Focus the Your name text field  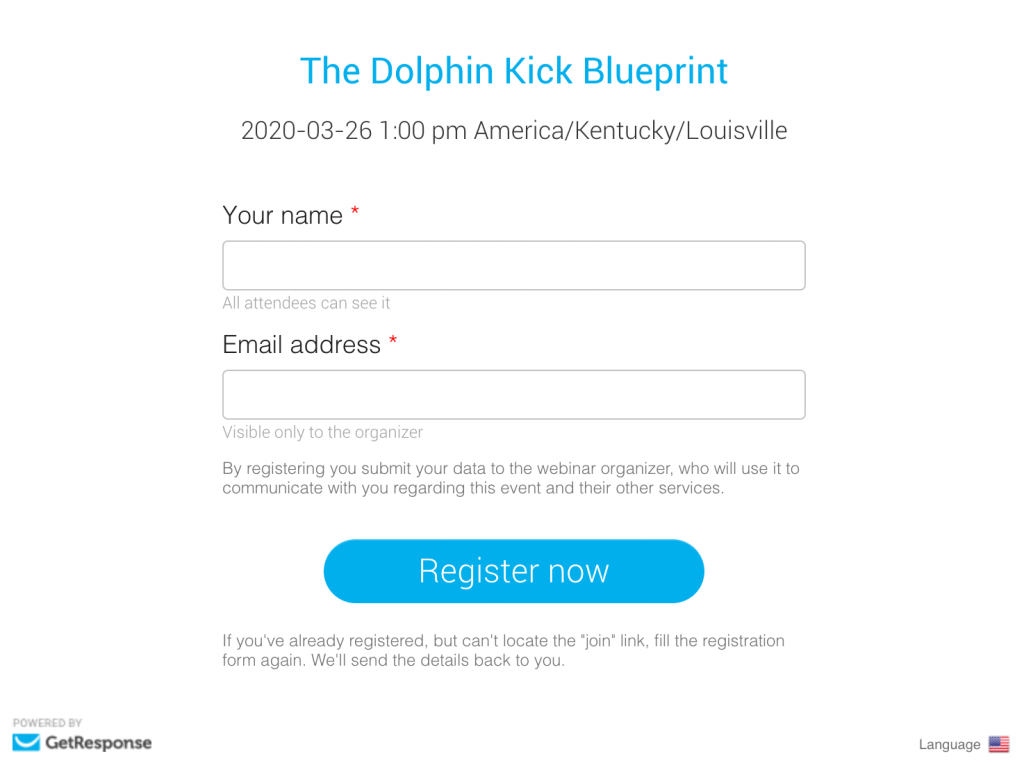[x=514, y=266]
